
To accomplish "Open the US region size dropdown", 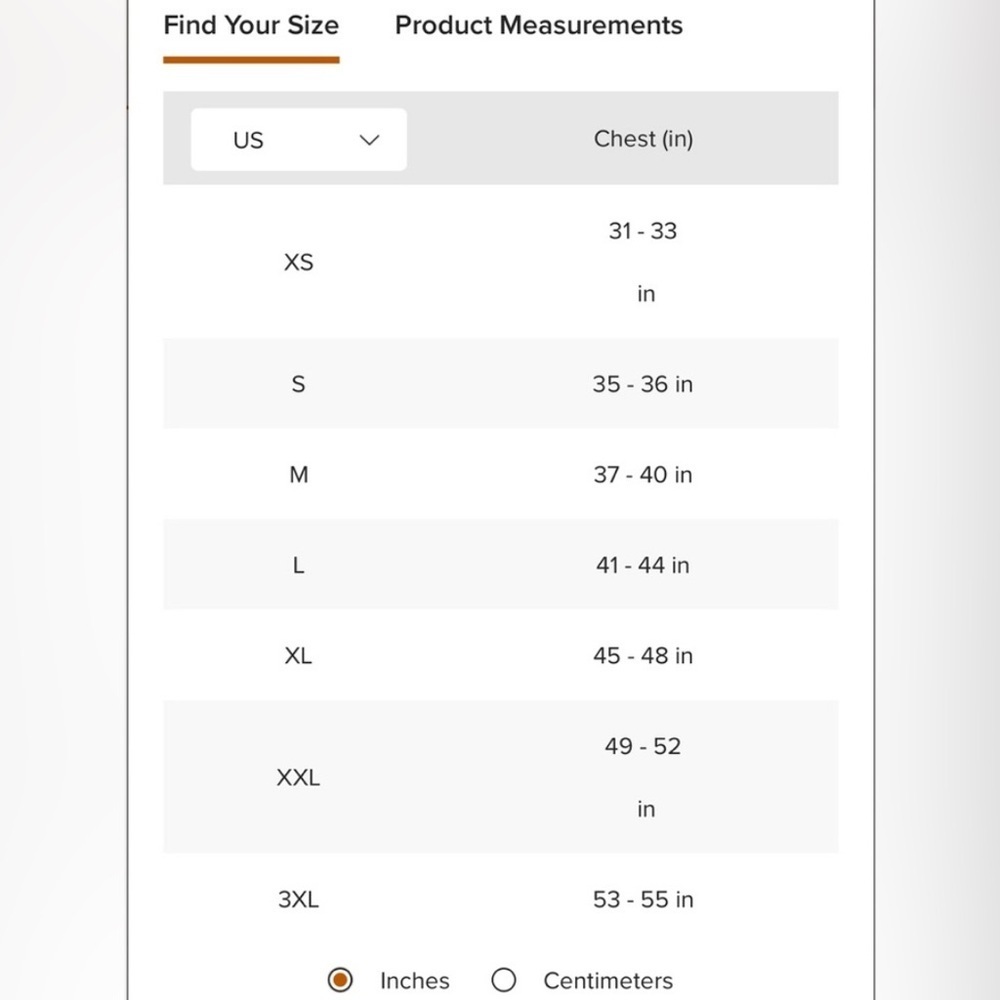I will coord(299,140).
